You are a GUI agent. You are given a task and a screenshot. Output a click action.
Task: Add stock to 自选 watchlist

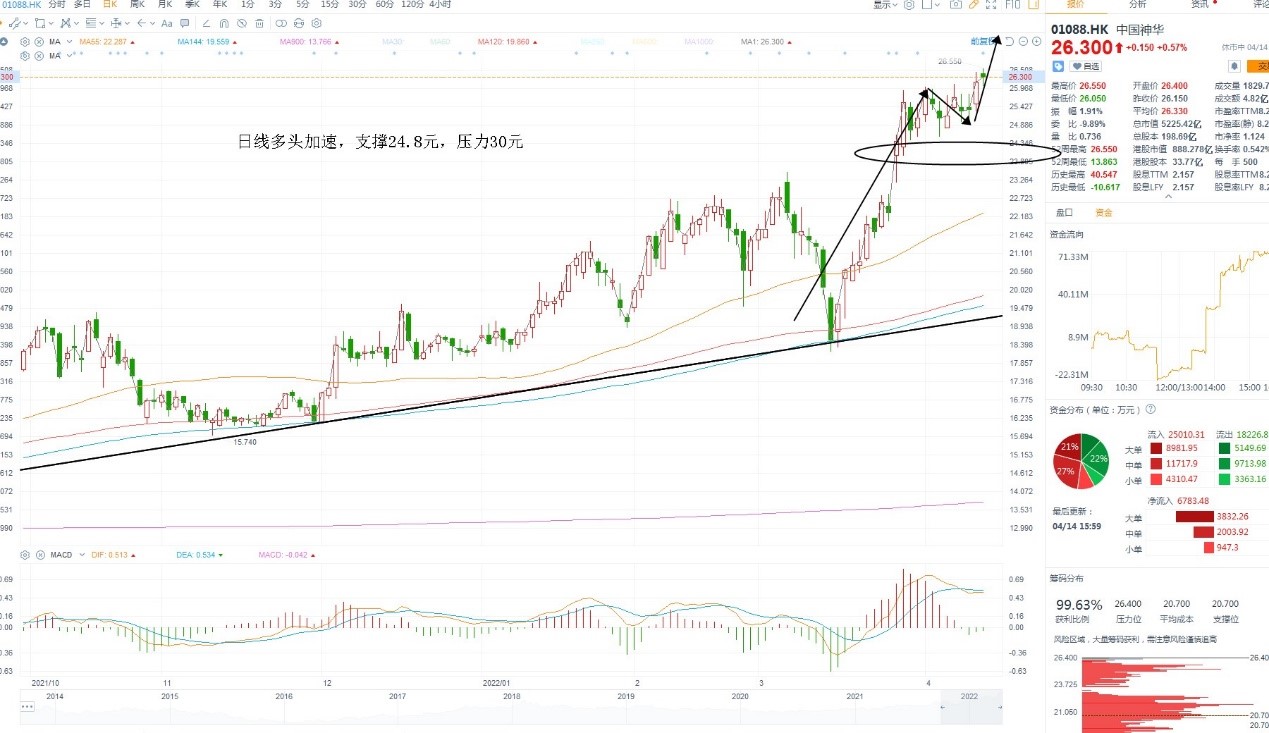point(1085,66)
